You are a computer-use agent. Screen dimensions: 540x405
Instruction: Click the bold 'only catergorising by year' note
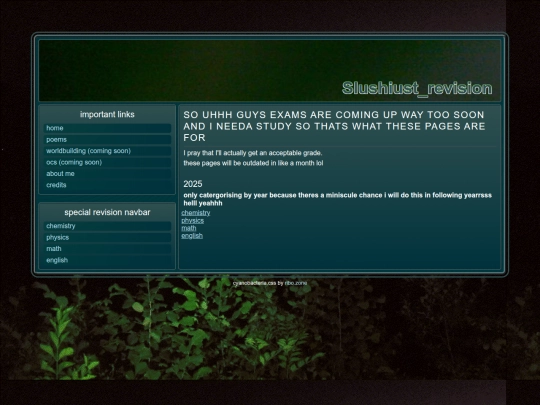[338, 199]
